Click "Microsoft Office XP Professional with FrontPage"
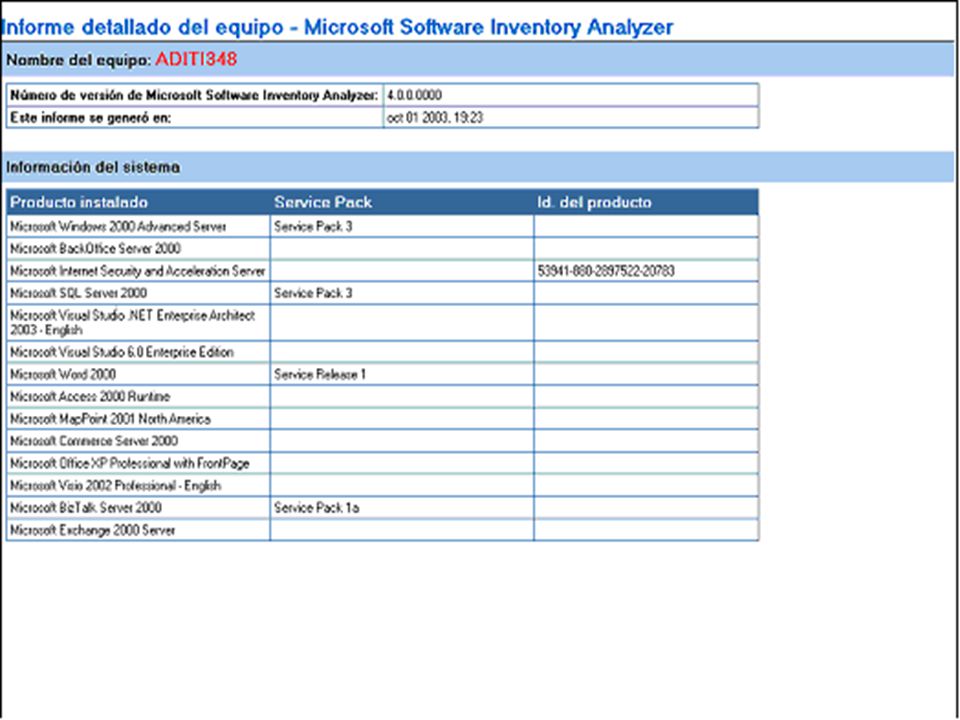The image size is (960, 720). pyautogui.click(x=130, y=463)
